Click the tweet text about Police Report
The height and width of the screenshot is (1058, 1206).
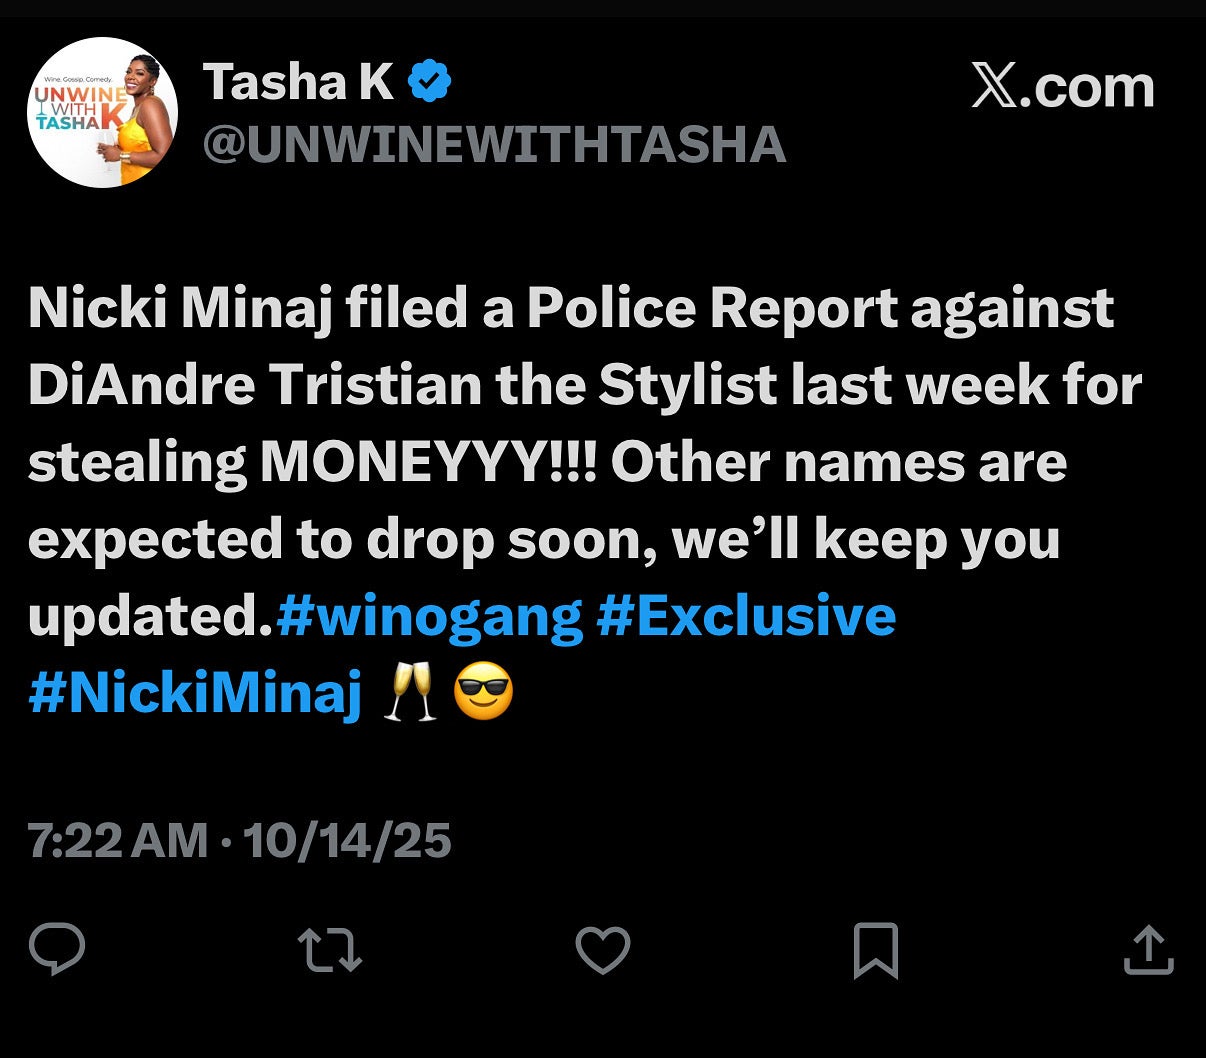coord(585,462)
